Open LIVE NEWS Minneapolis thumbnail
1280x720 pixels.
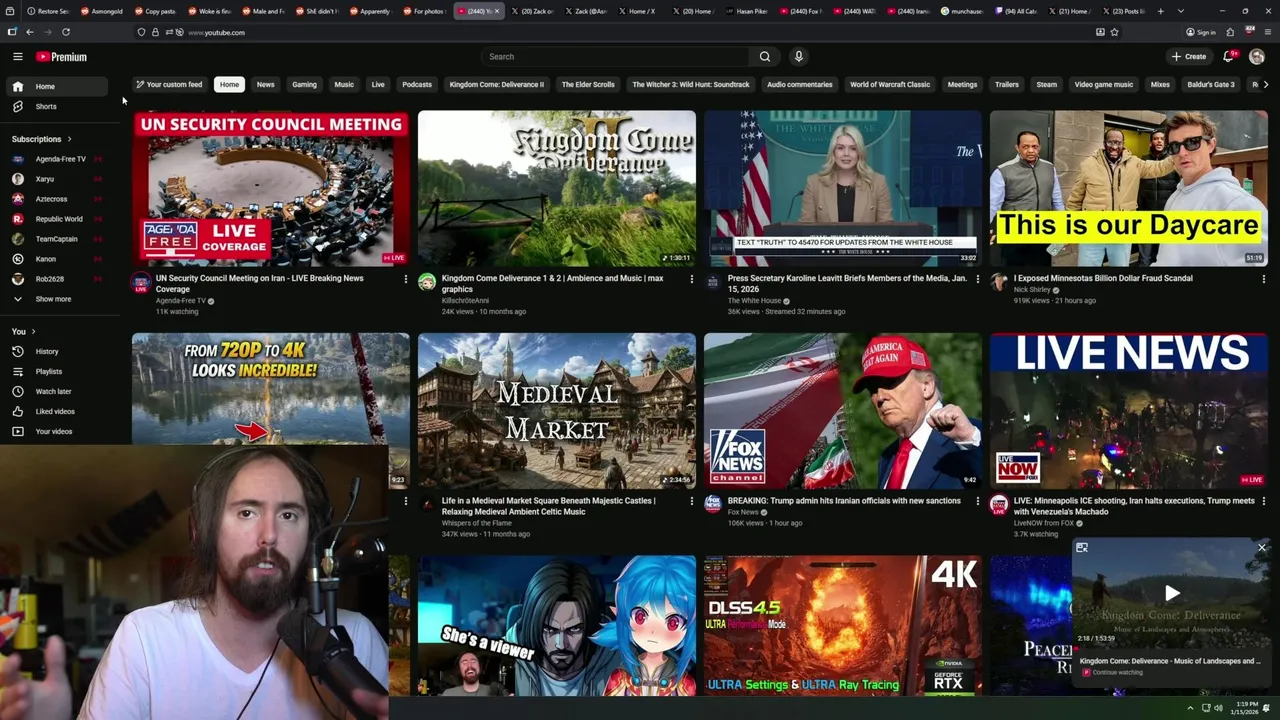(x=1129, y=411)
